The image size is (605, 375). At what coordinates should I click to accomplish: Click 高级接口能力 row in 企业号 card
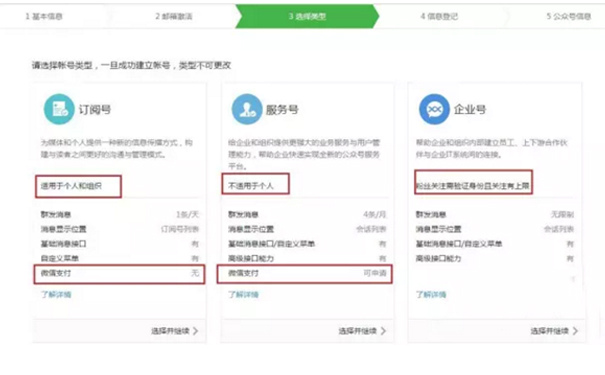click(495, 258)
